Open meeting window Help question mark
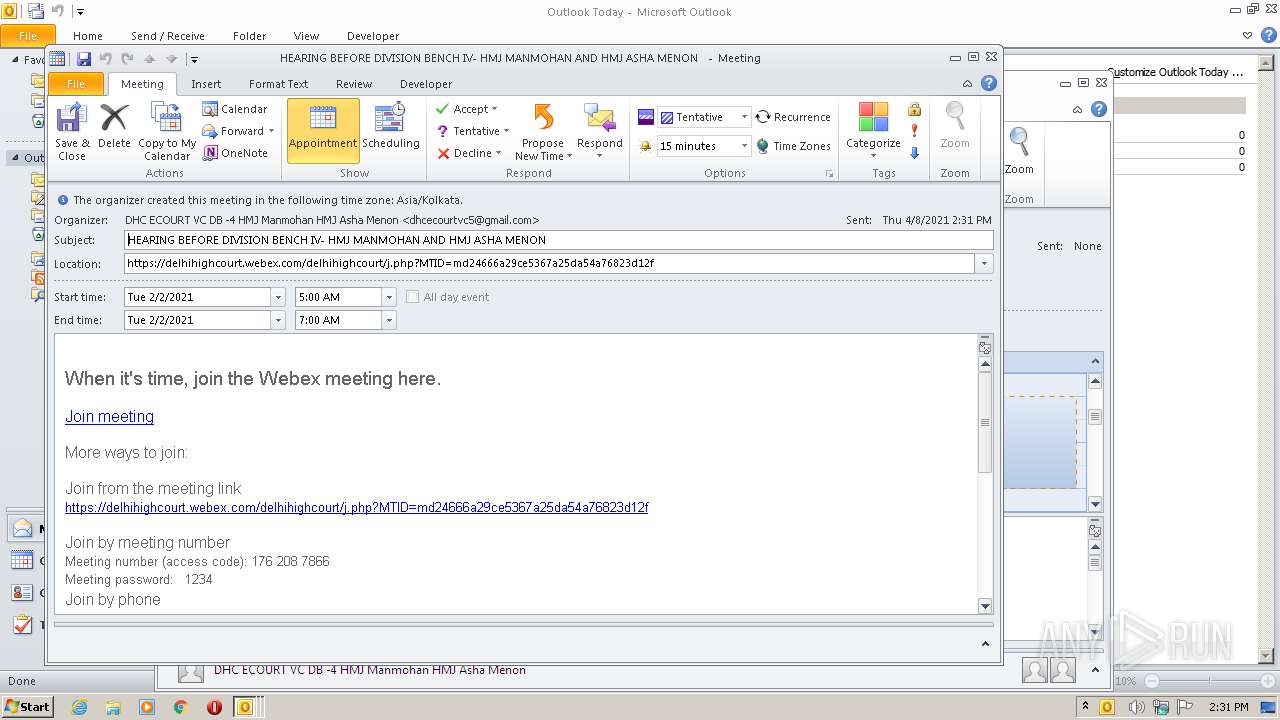This screenshot has width=1280, height=720. [989, 84]
